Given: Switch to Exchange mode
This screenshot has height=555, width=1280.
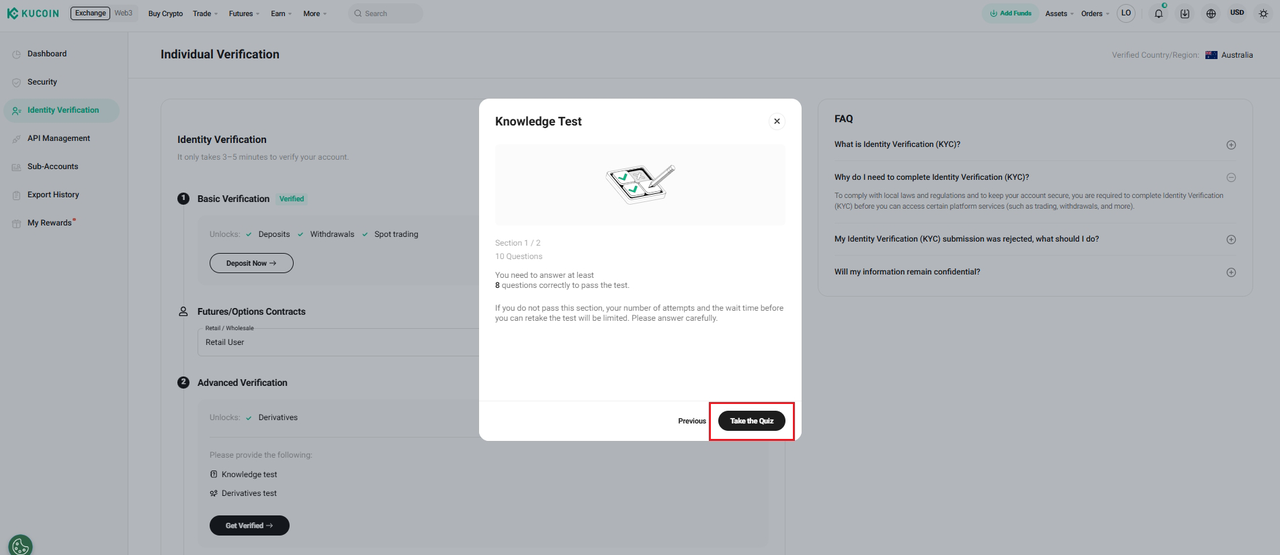Looking at the screenshot, I should [x=90, y=14].
